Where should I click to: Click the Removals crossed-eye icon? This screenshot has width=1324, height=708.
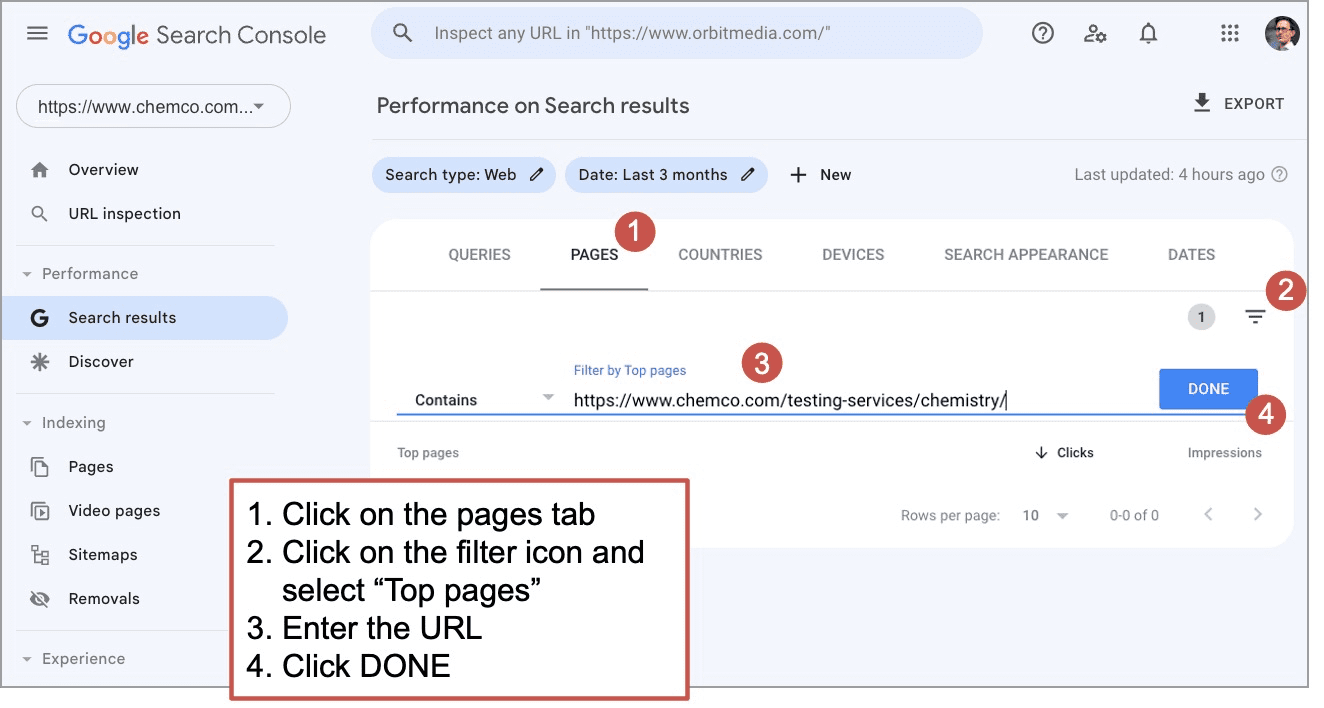40,599
